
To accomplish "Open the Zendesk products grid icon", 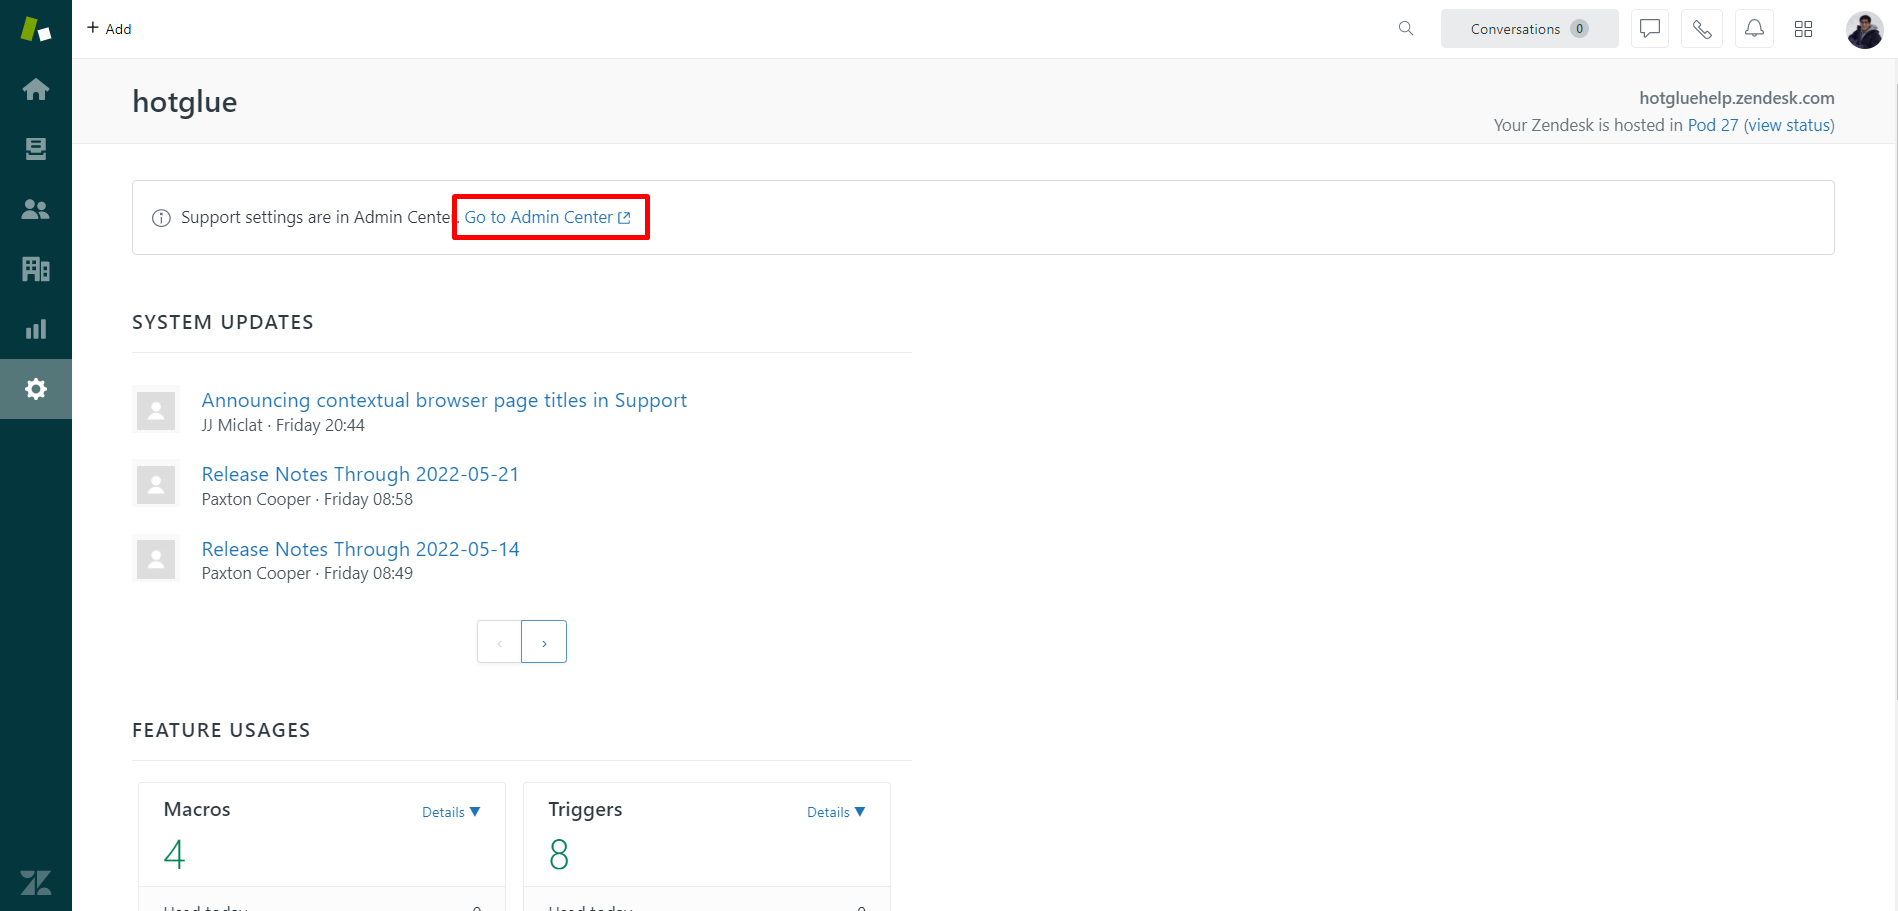I will point(1804,29).
